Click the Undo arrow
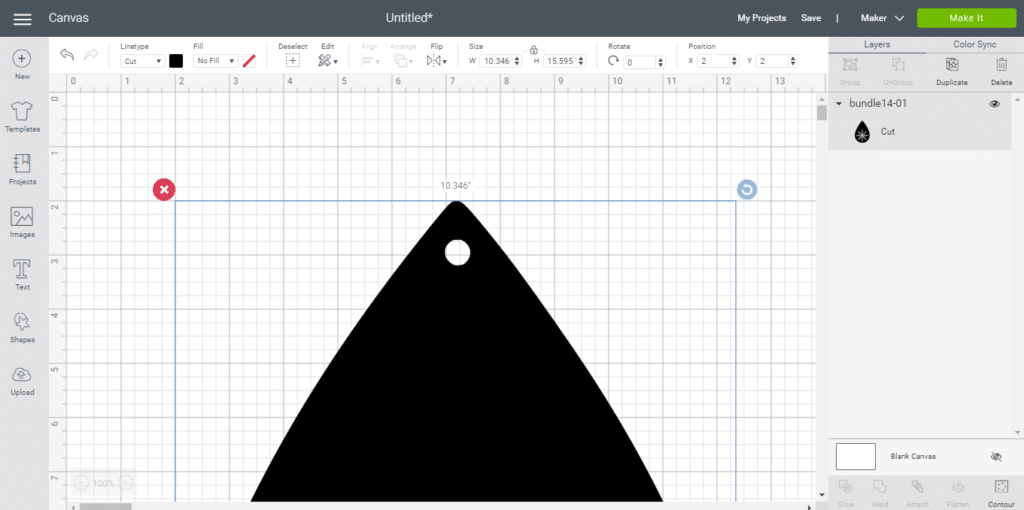This screenshot has width=1024, height=510. [x=67, y=55]
